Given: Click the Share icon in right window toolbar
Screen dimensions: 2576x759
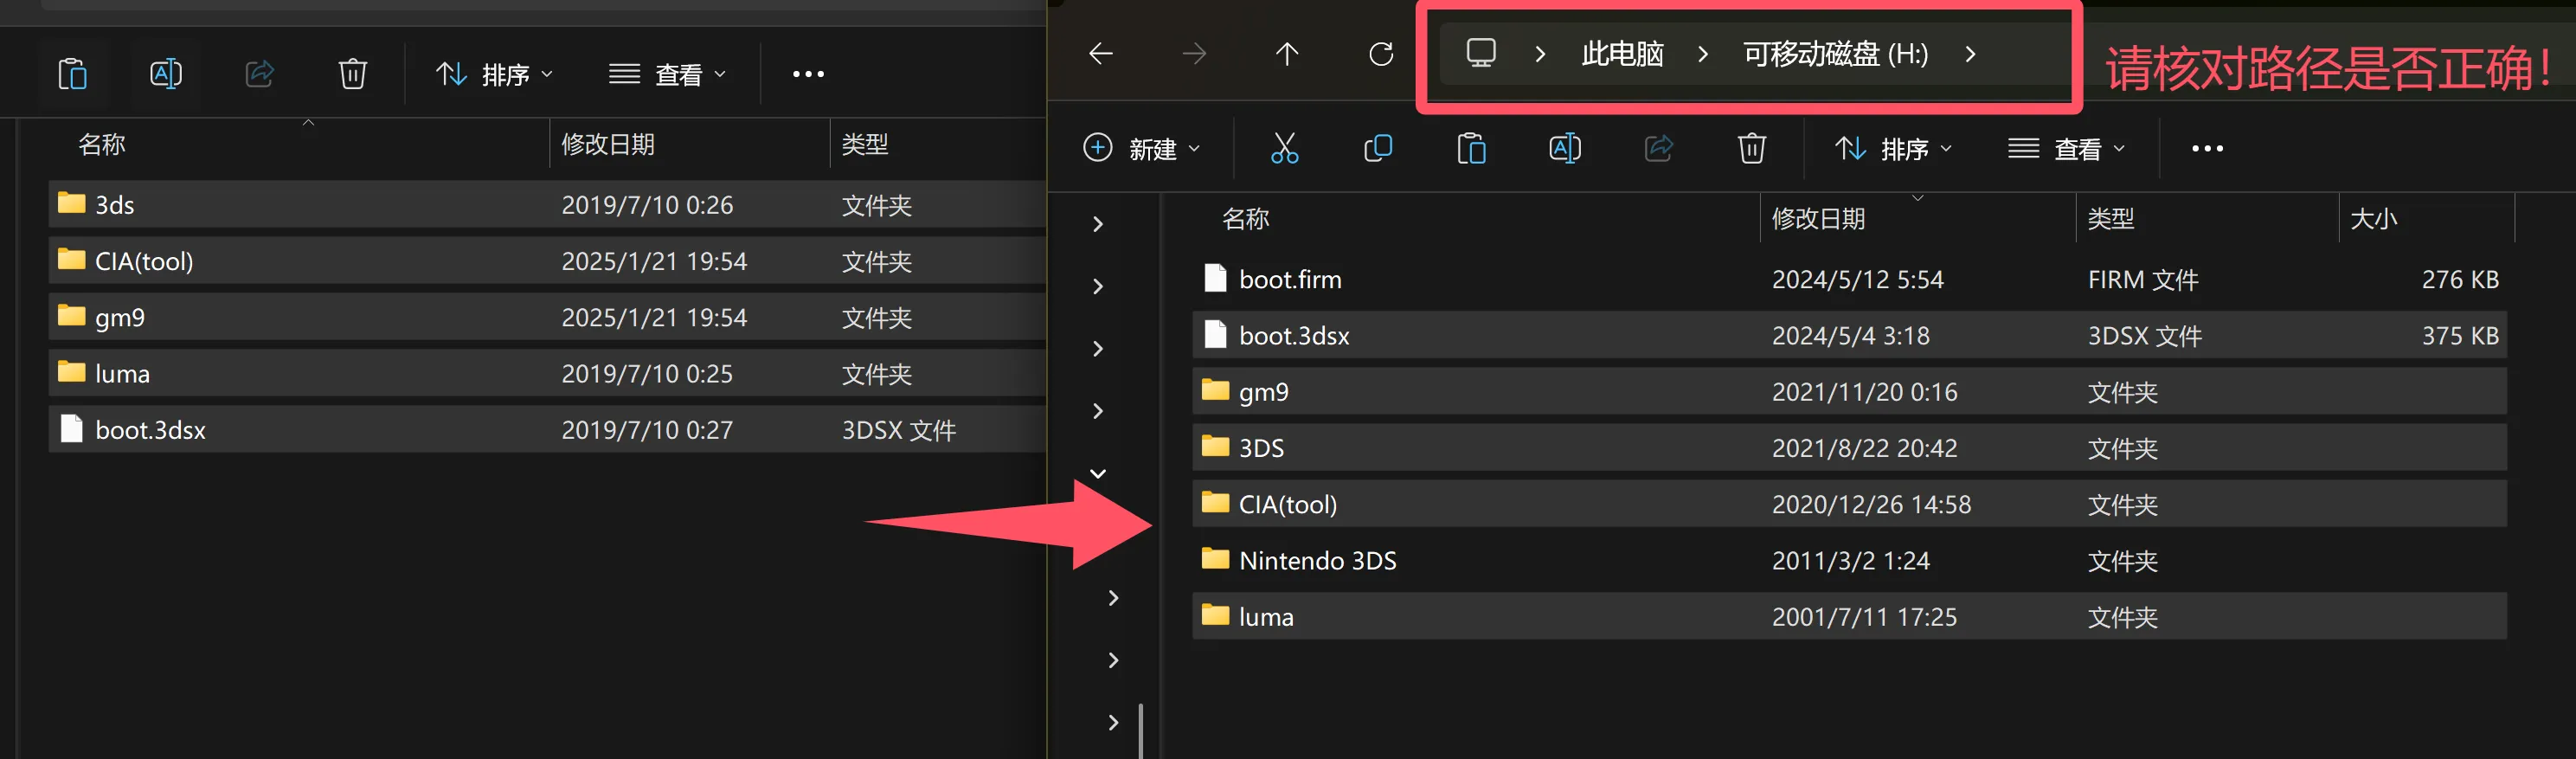Looking at the screenshot, I should pos(1658,149).
